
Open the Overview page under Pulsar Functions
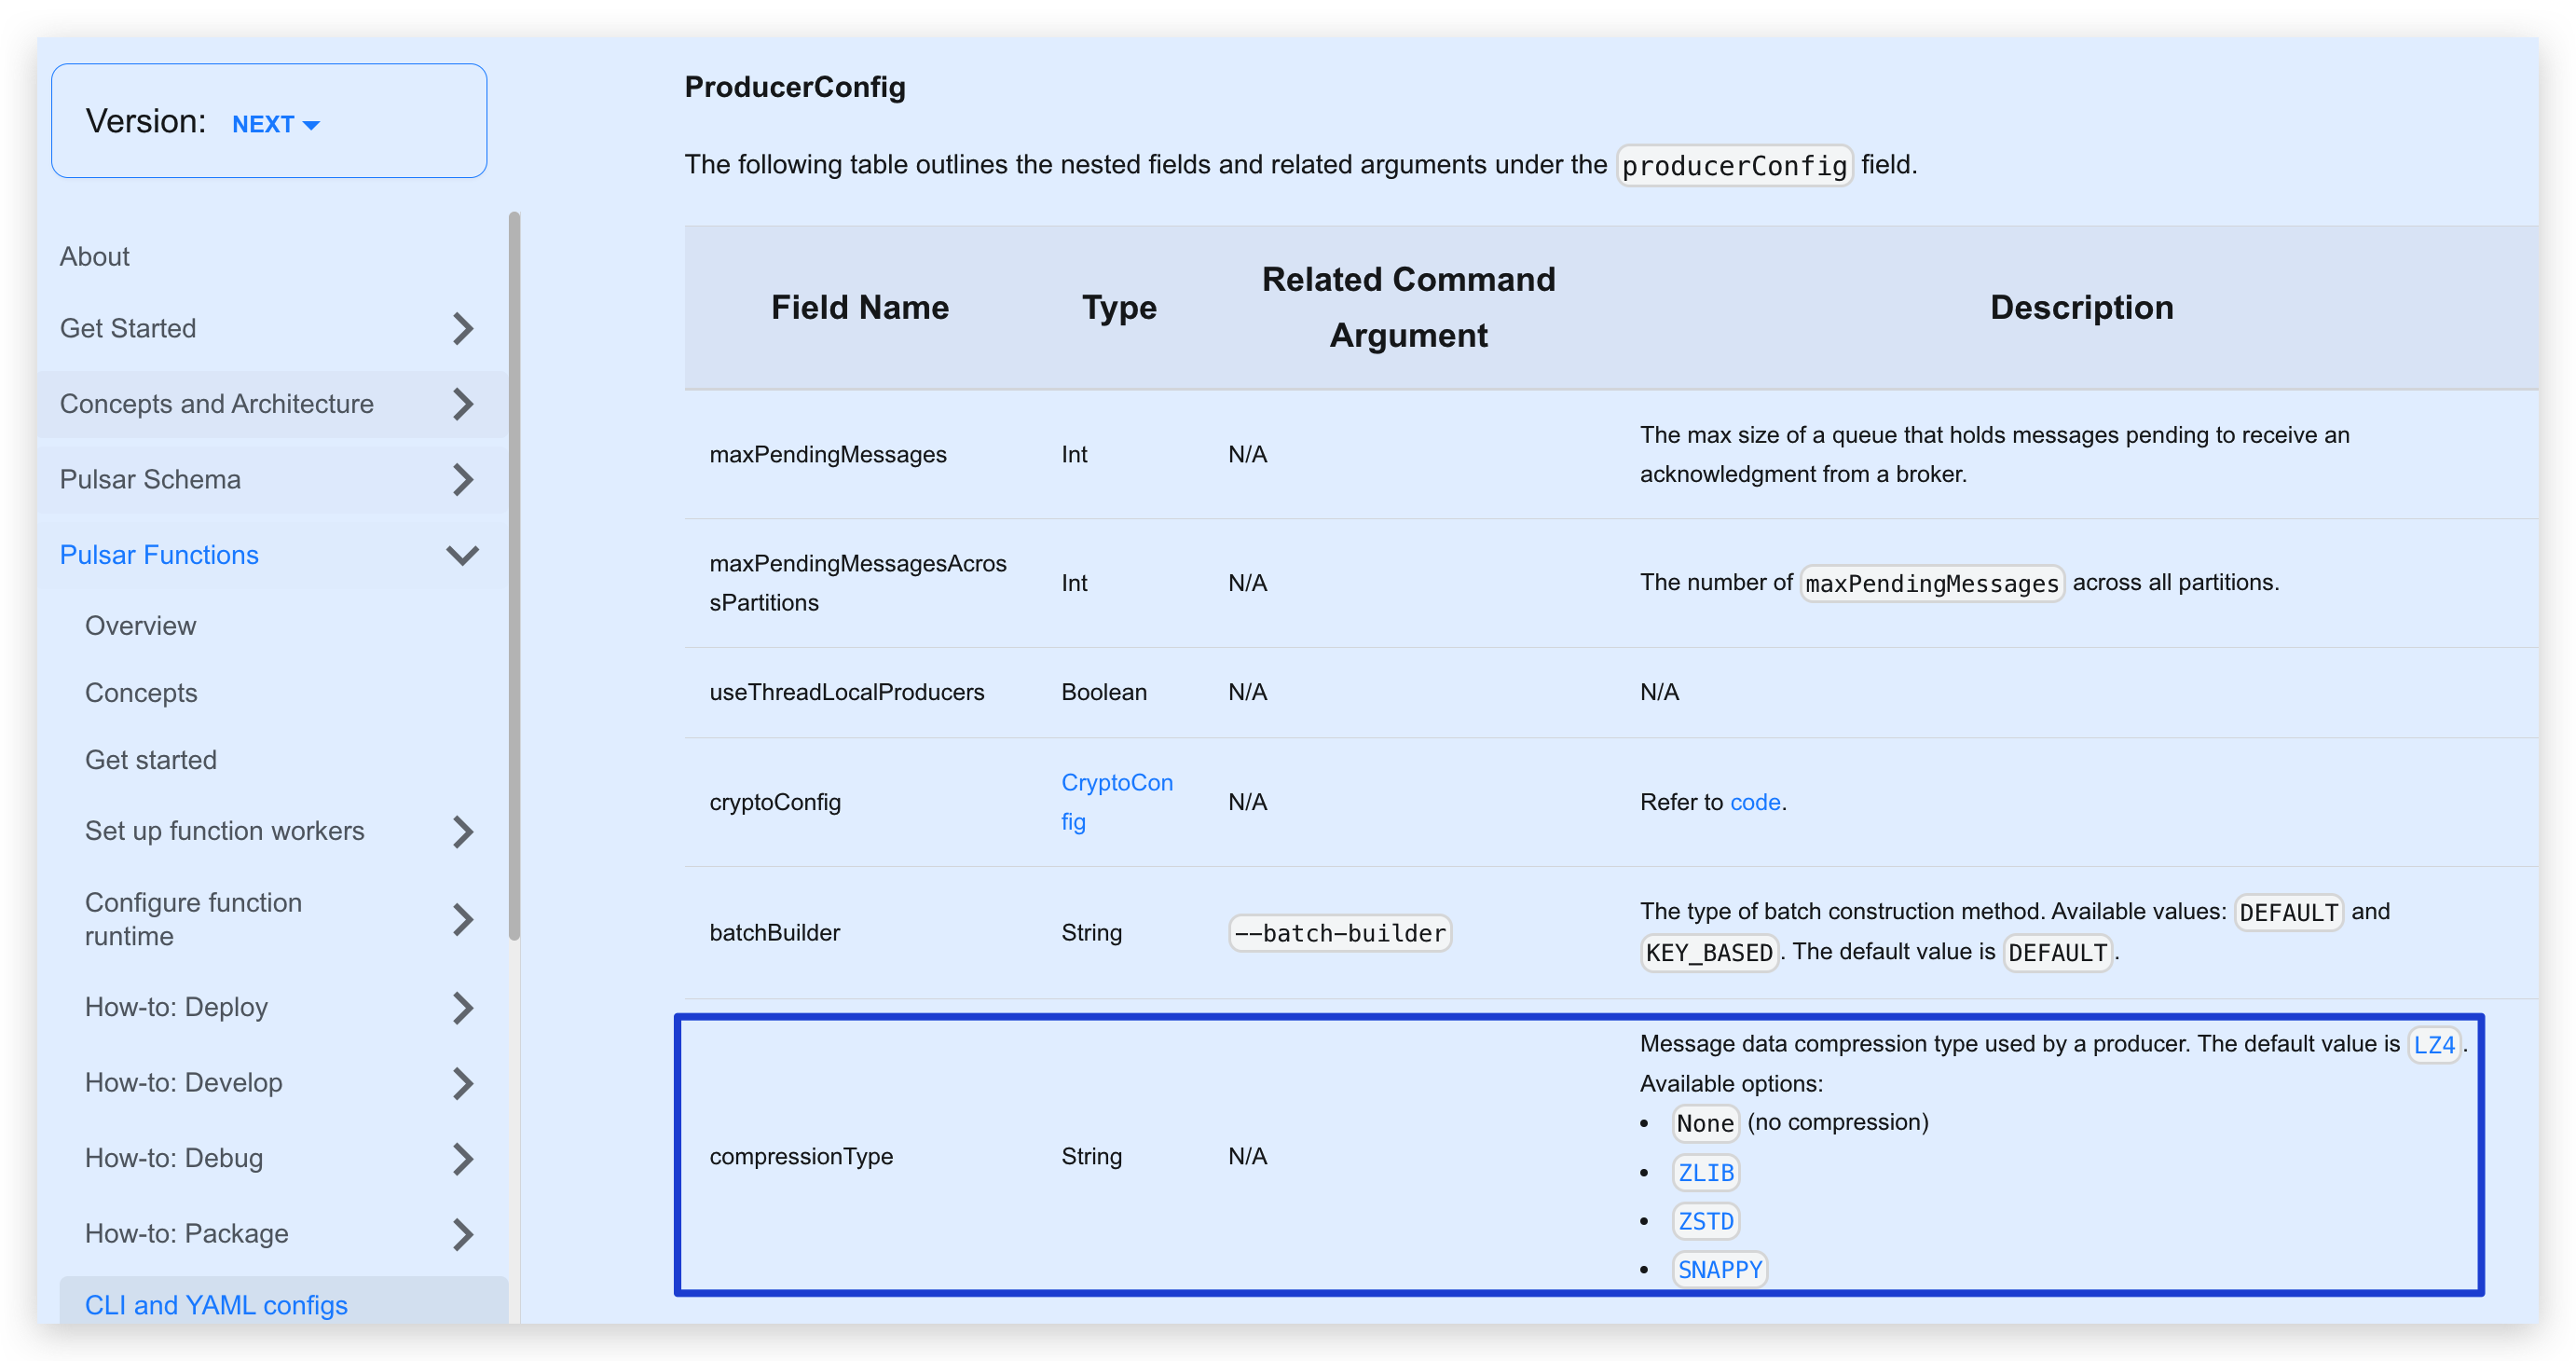click(x=141, y=626)
